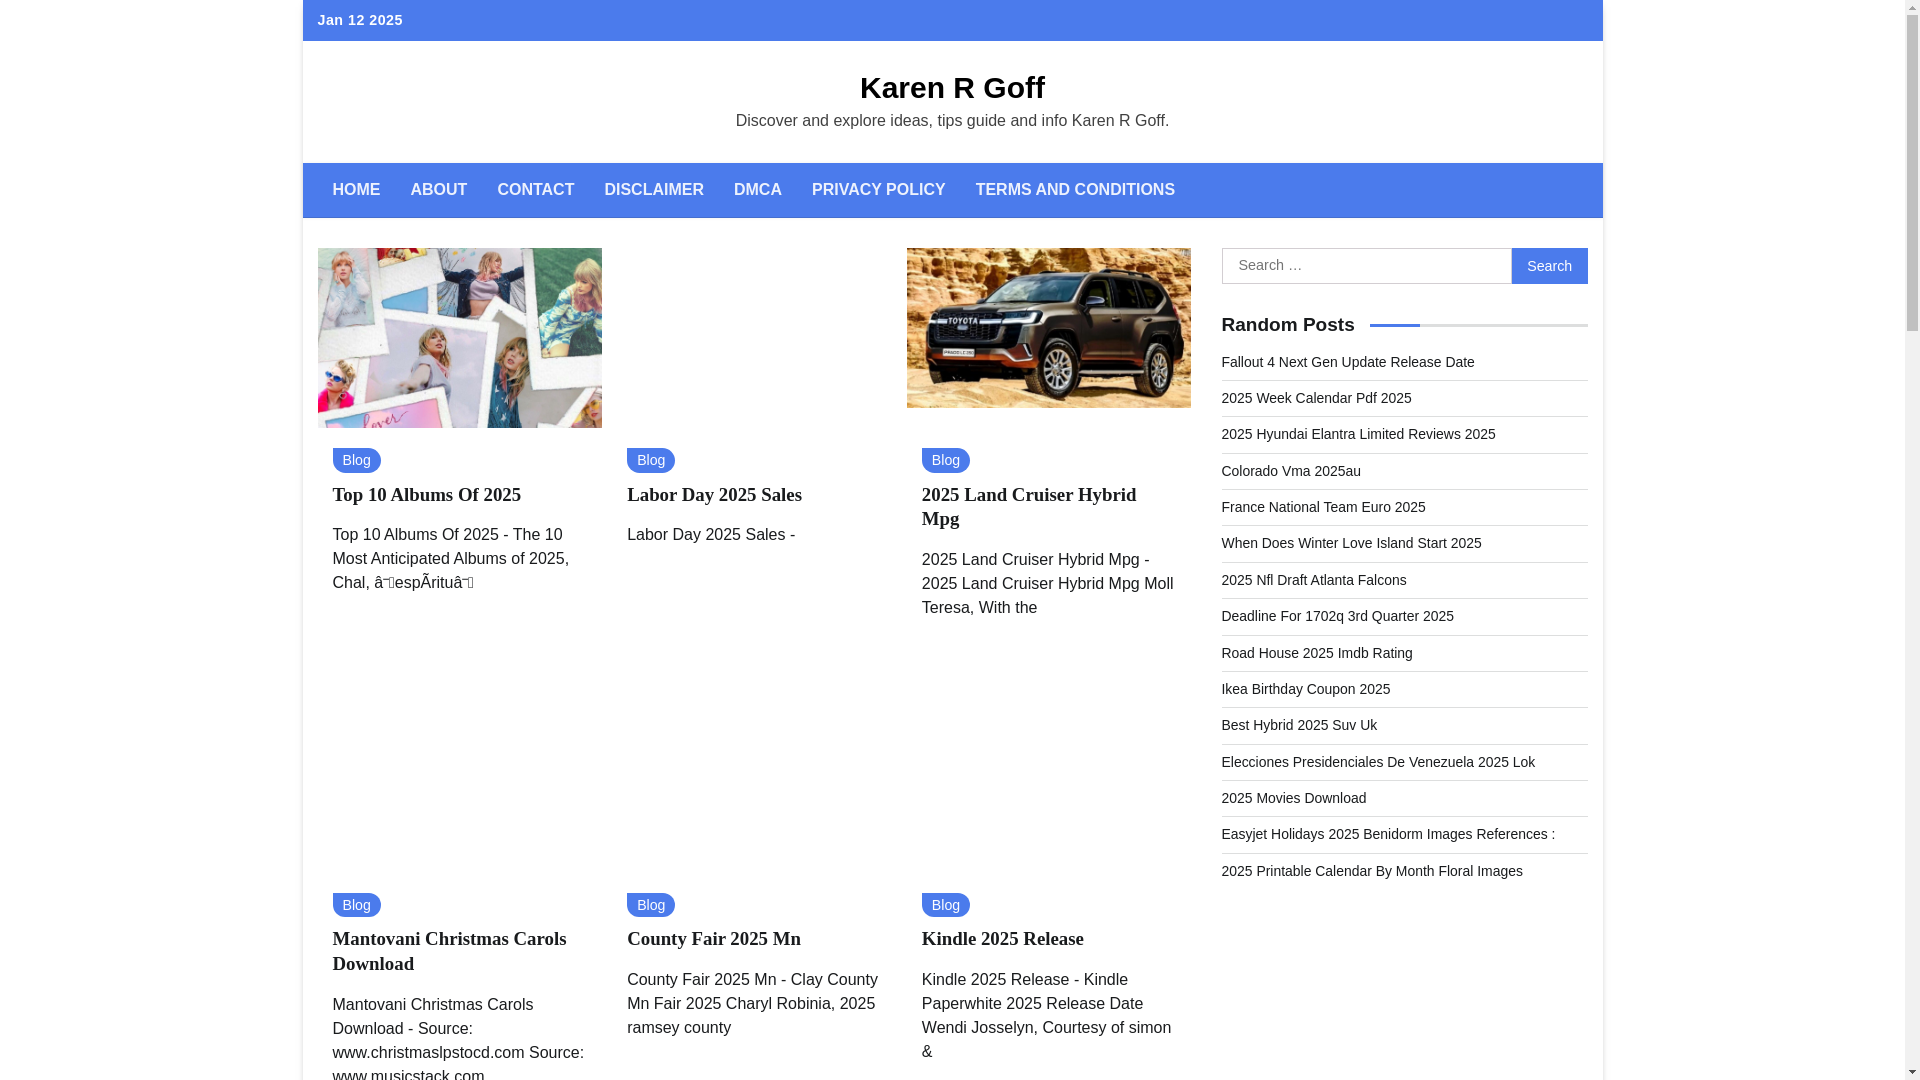Image resolution: width=1920 pixels, height=1080 pixels.
Task: Open When Does Winter Love Island link
Action: [x=1351, y=543]
